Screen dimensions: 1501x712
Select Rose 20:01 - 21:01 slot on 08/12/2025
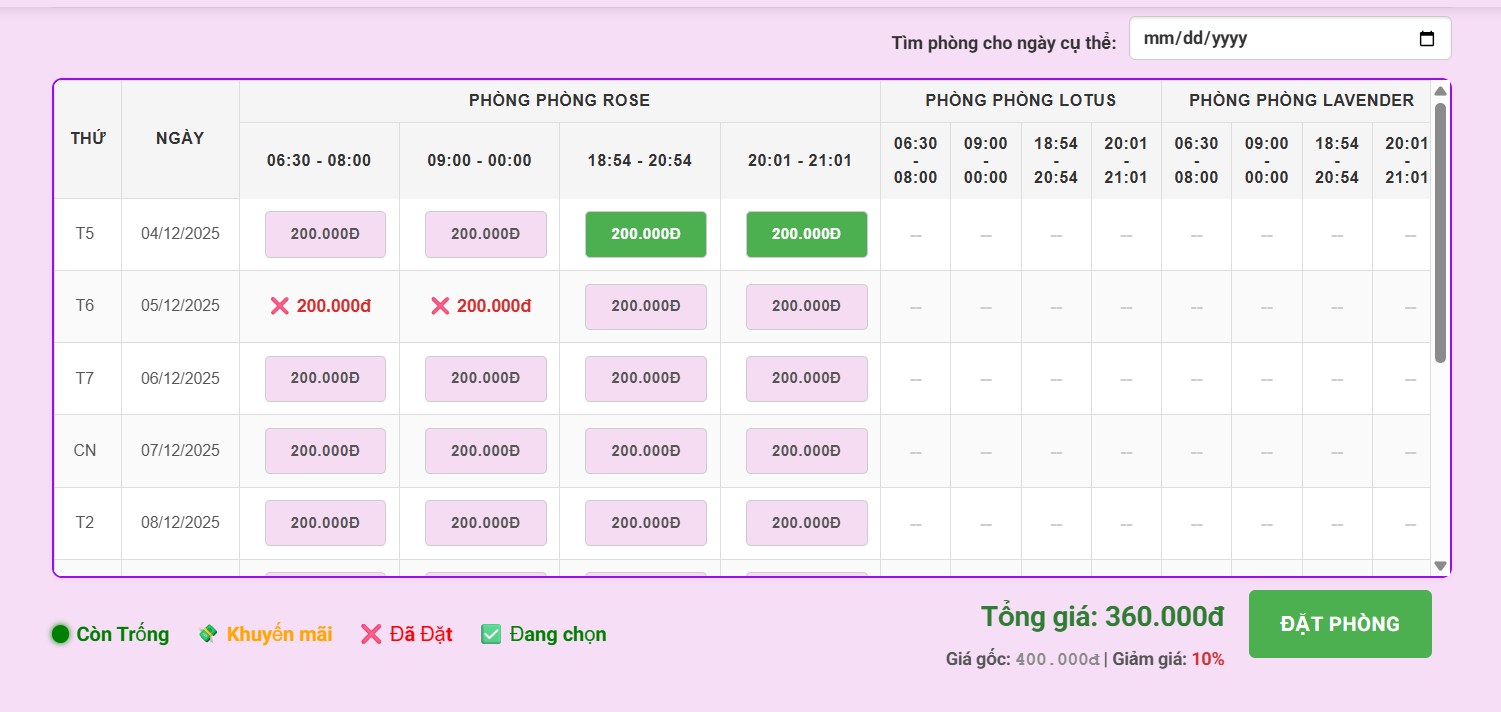coord(806,523)
